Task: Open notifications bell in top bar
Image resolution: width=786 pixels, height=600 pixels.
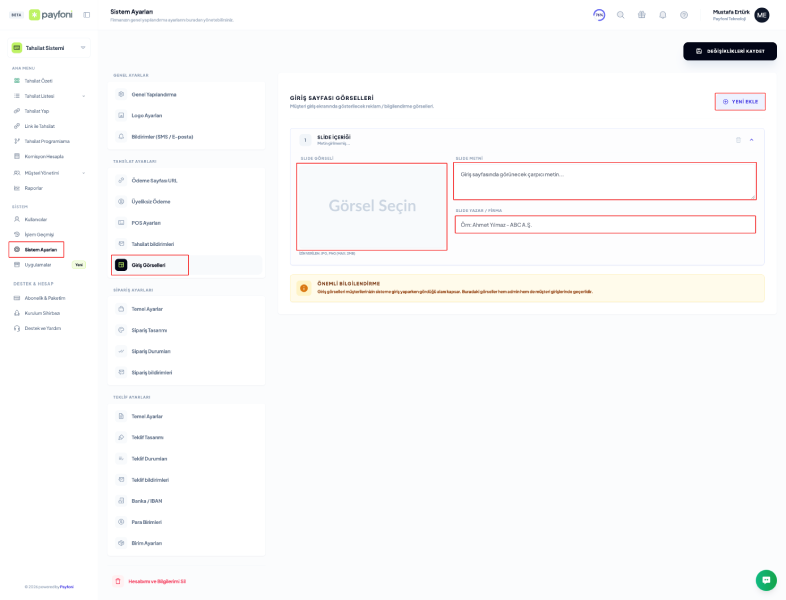Action: pos(662,15)
